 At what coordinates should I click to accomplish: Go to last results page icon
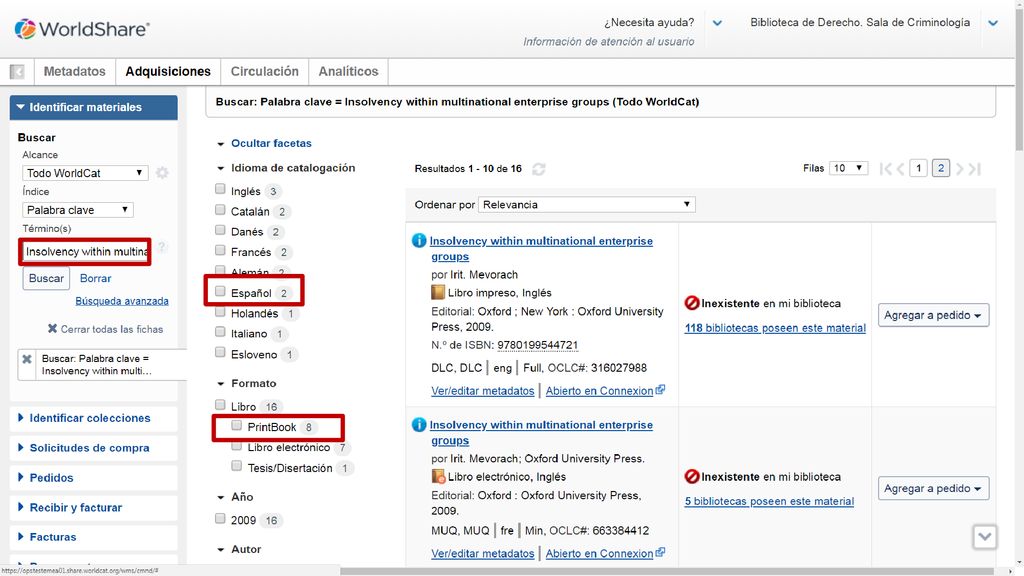tap(975, 169)
